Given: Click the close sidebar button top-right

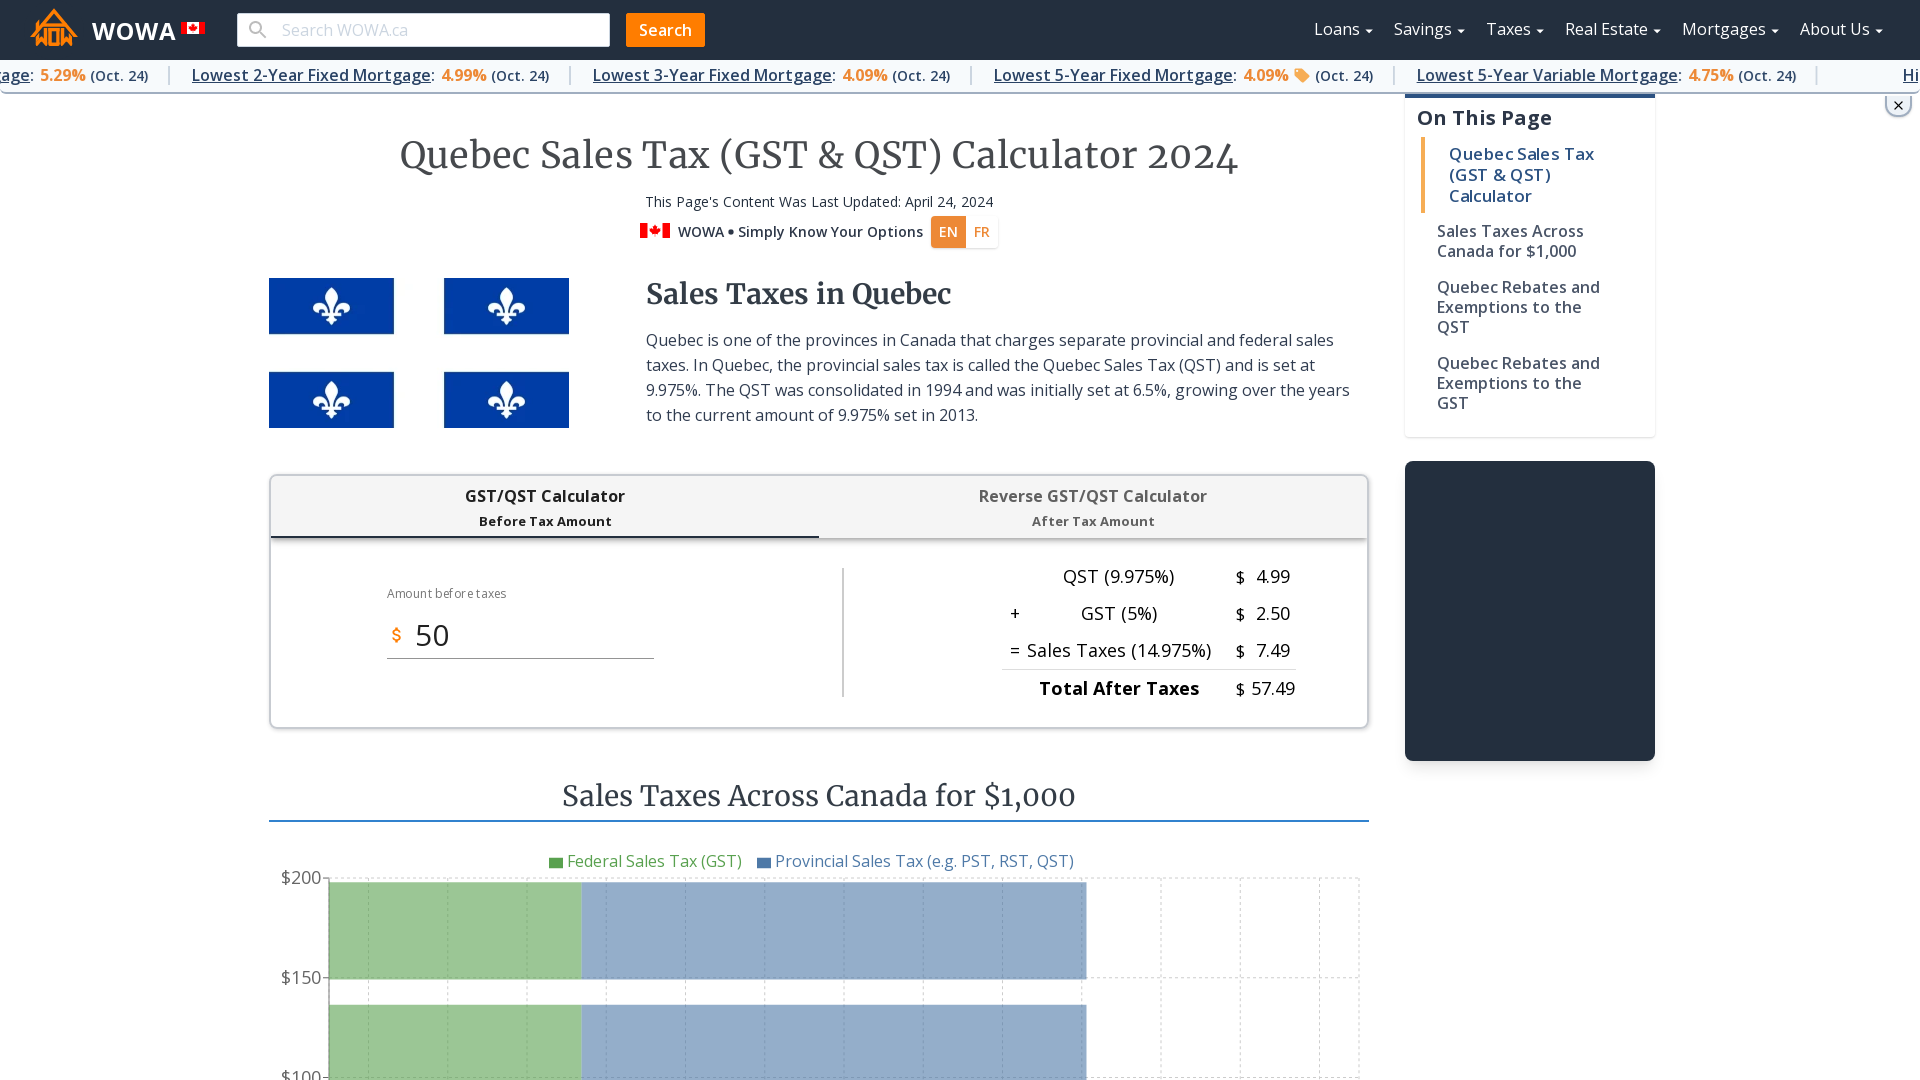Looking at the screenshot, I should click(x=1899, y=105).
